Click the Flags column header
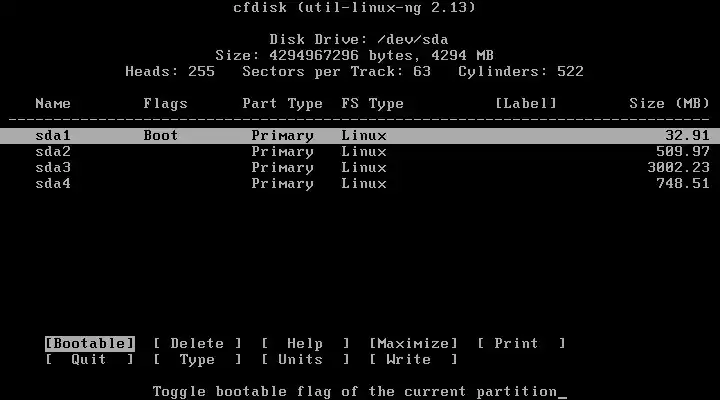 (x=165, y=104)
